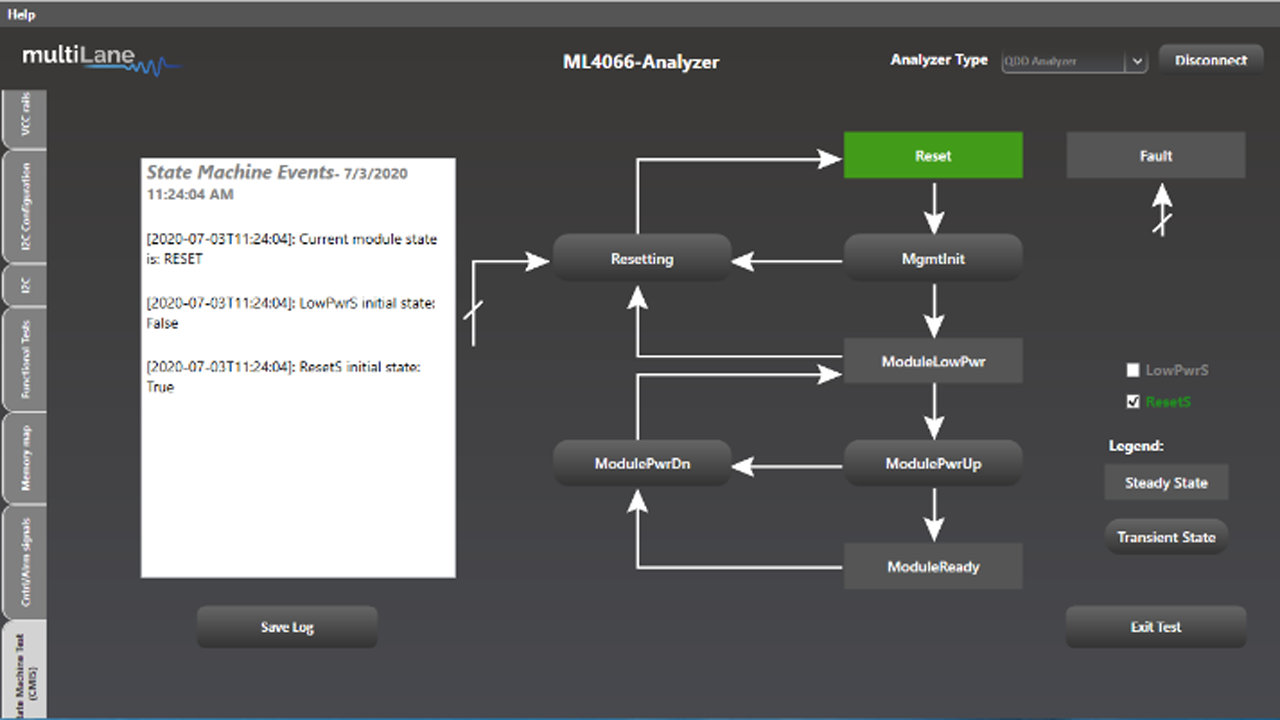
Task: Go to the Memory map tab
Action: coord(24,458)
